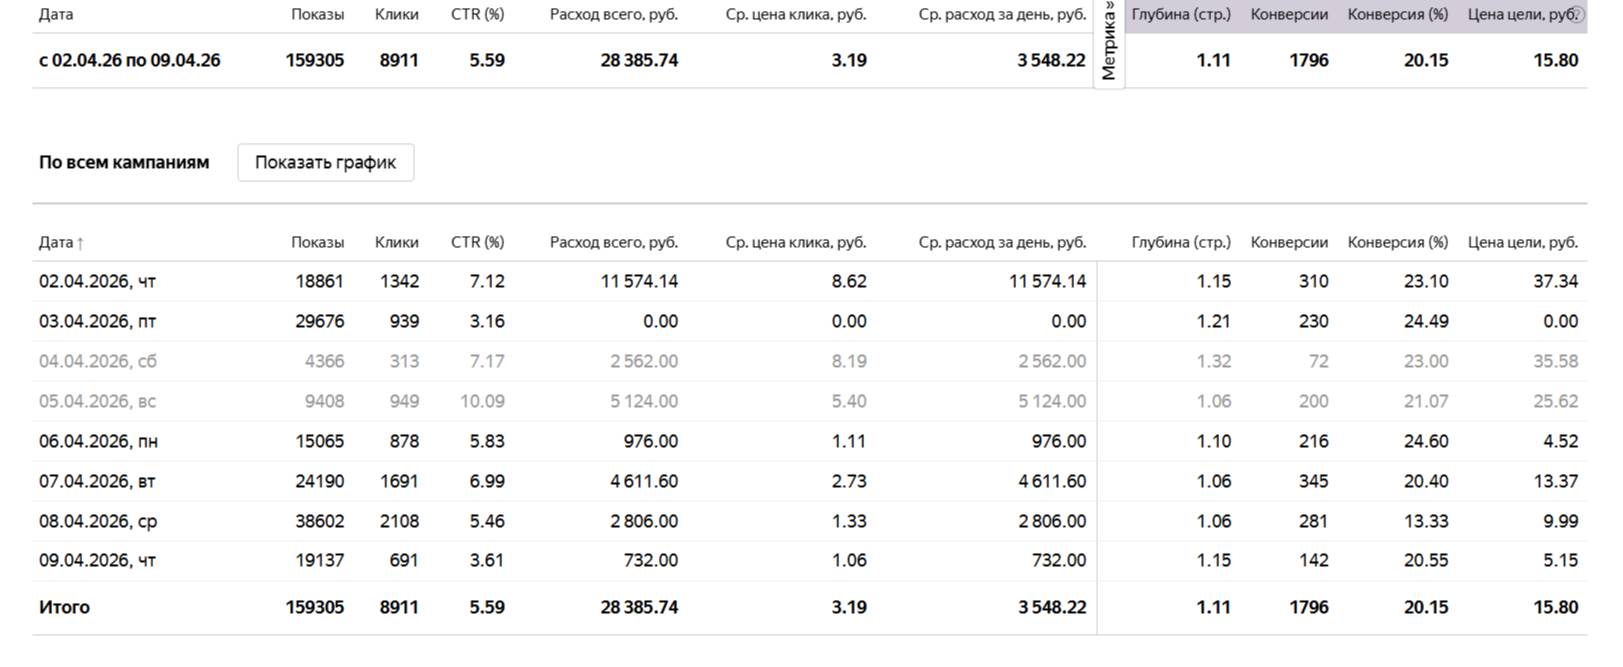Viewport: 1623px width, 667px height.
Task: Sort daily table by Показы column
Action: tap(317, 242)
